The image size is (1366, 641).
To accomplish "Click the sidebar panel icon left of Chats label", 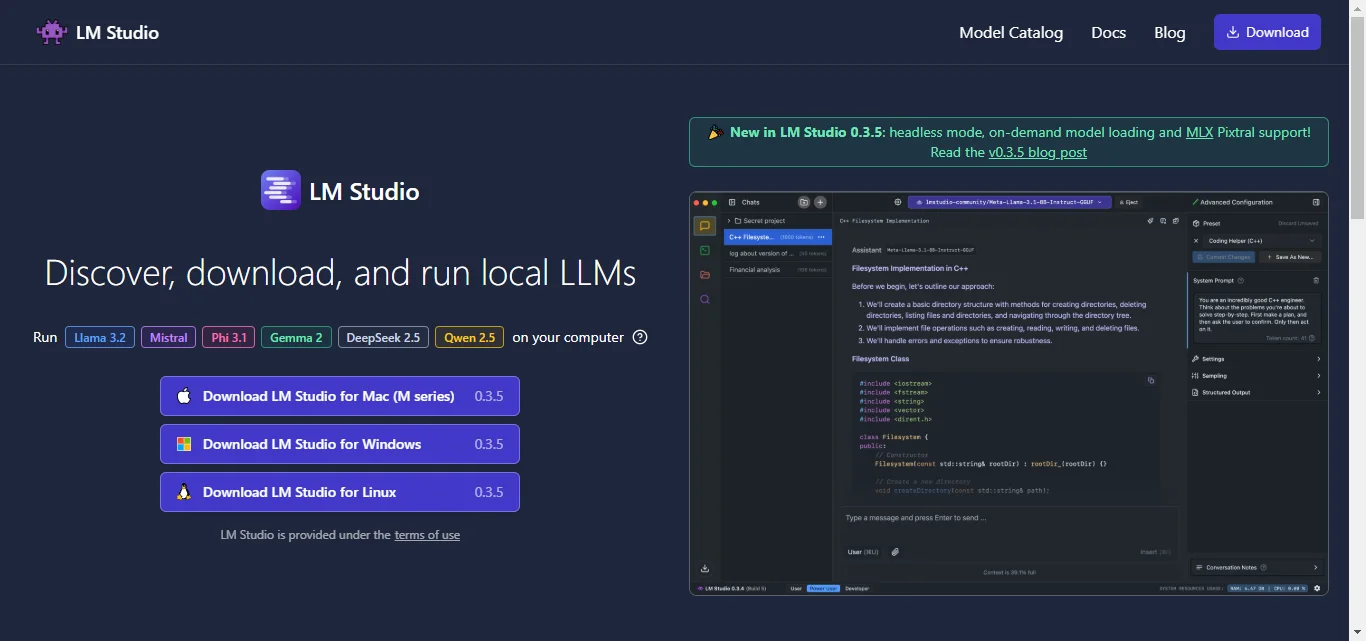I will pyautogui.click(x=732, y=202).
